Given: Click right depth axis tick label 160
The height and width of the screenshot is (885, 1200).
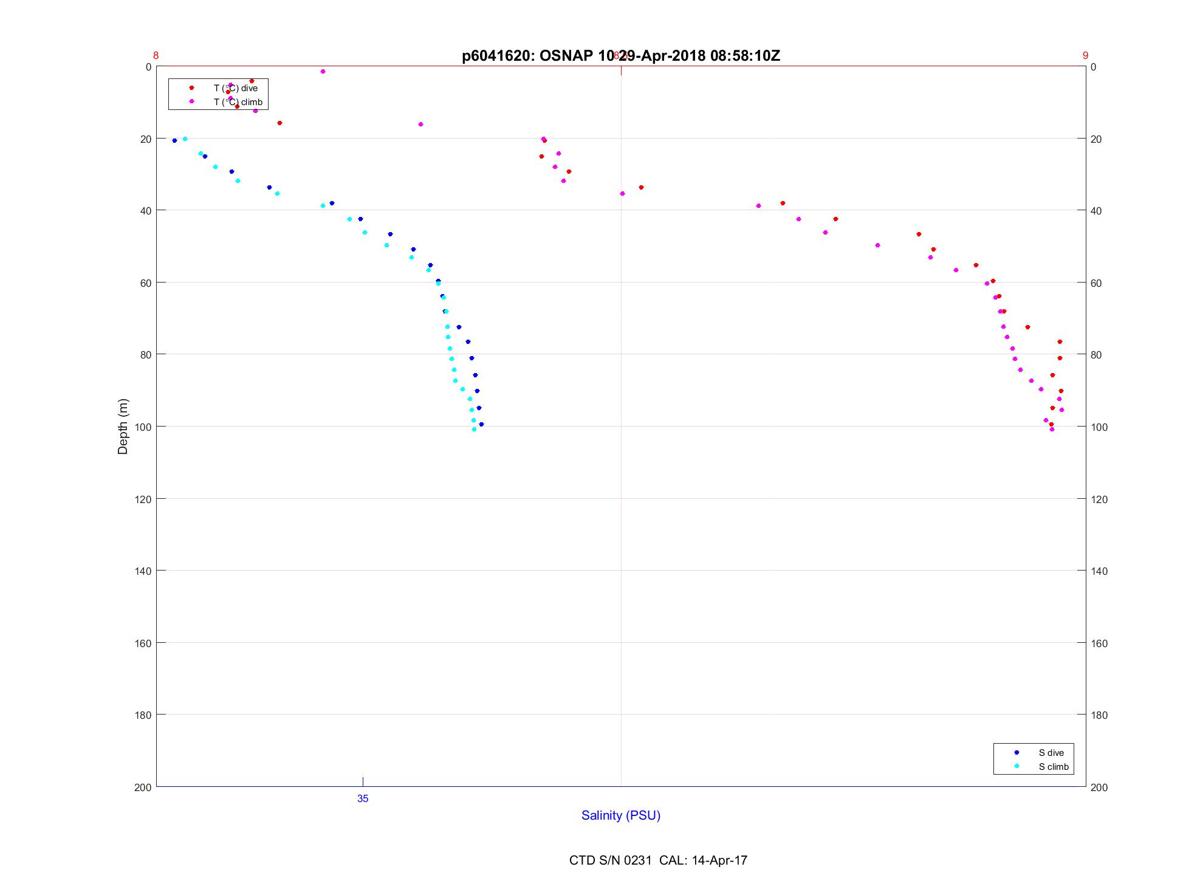Looking at the screenshot, I should pos(1100,643).
